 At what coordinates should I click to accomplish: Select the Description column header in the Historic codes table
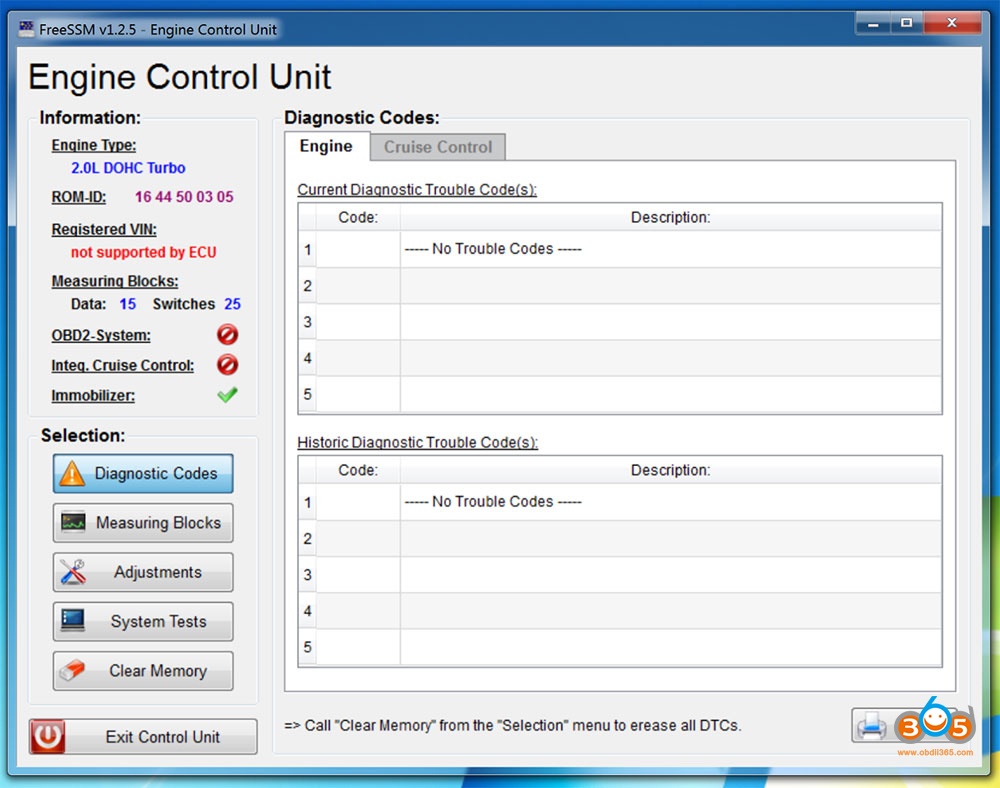point(671,471)
